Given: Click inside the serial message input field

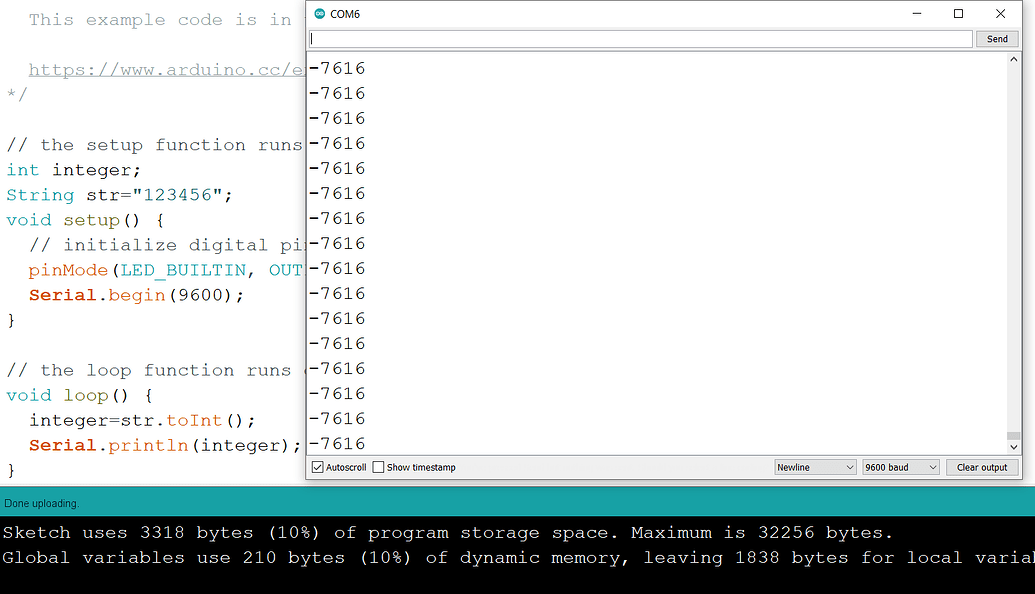Looking at the screenshot, I should pyautogui.click(x=640, y=38).
